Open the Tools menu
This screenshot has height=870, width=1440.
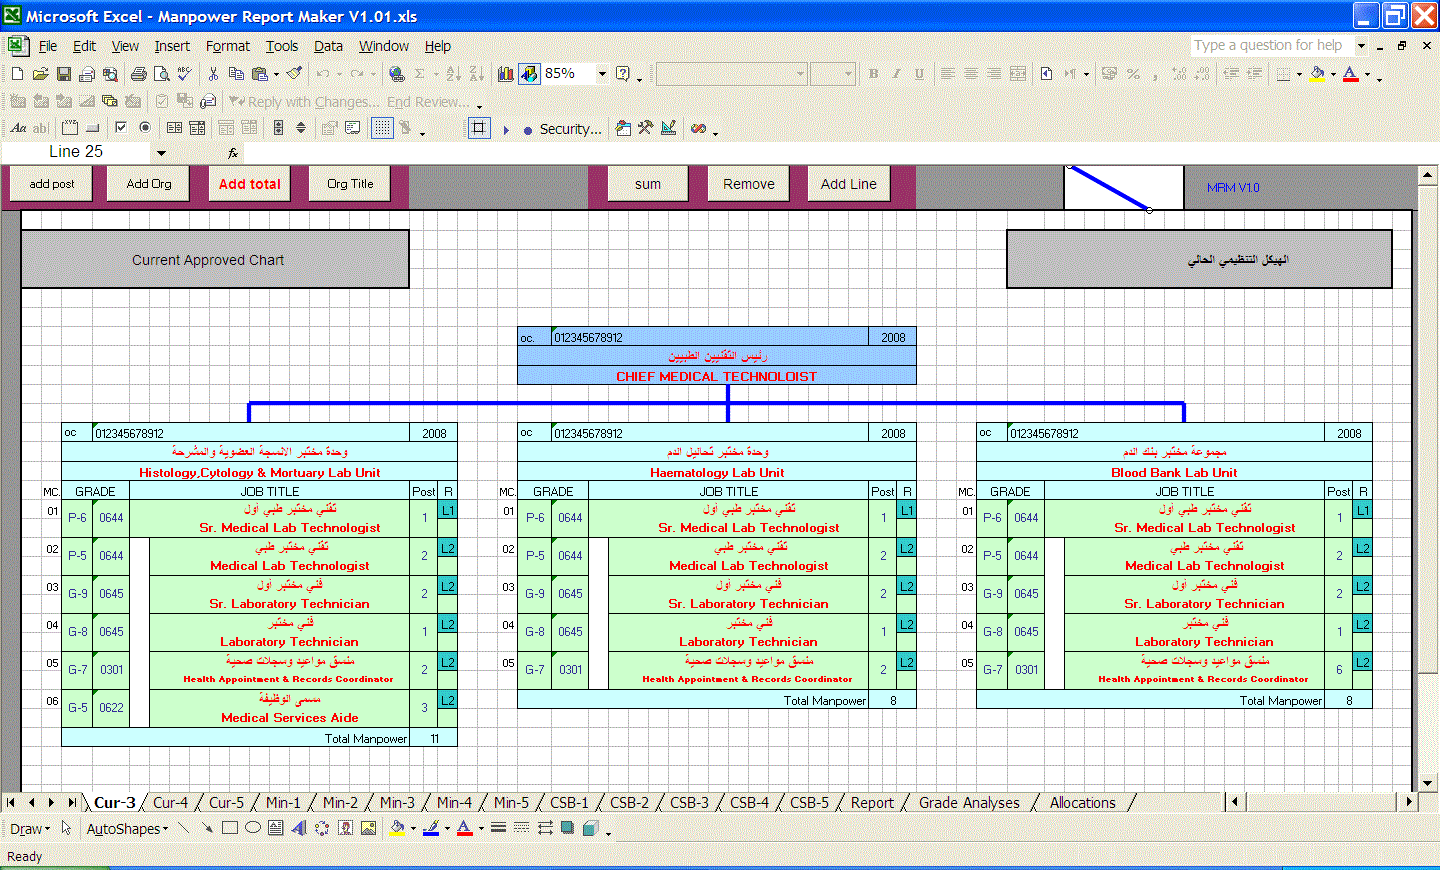(282, 46)
